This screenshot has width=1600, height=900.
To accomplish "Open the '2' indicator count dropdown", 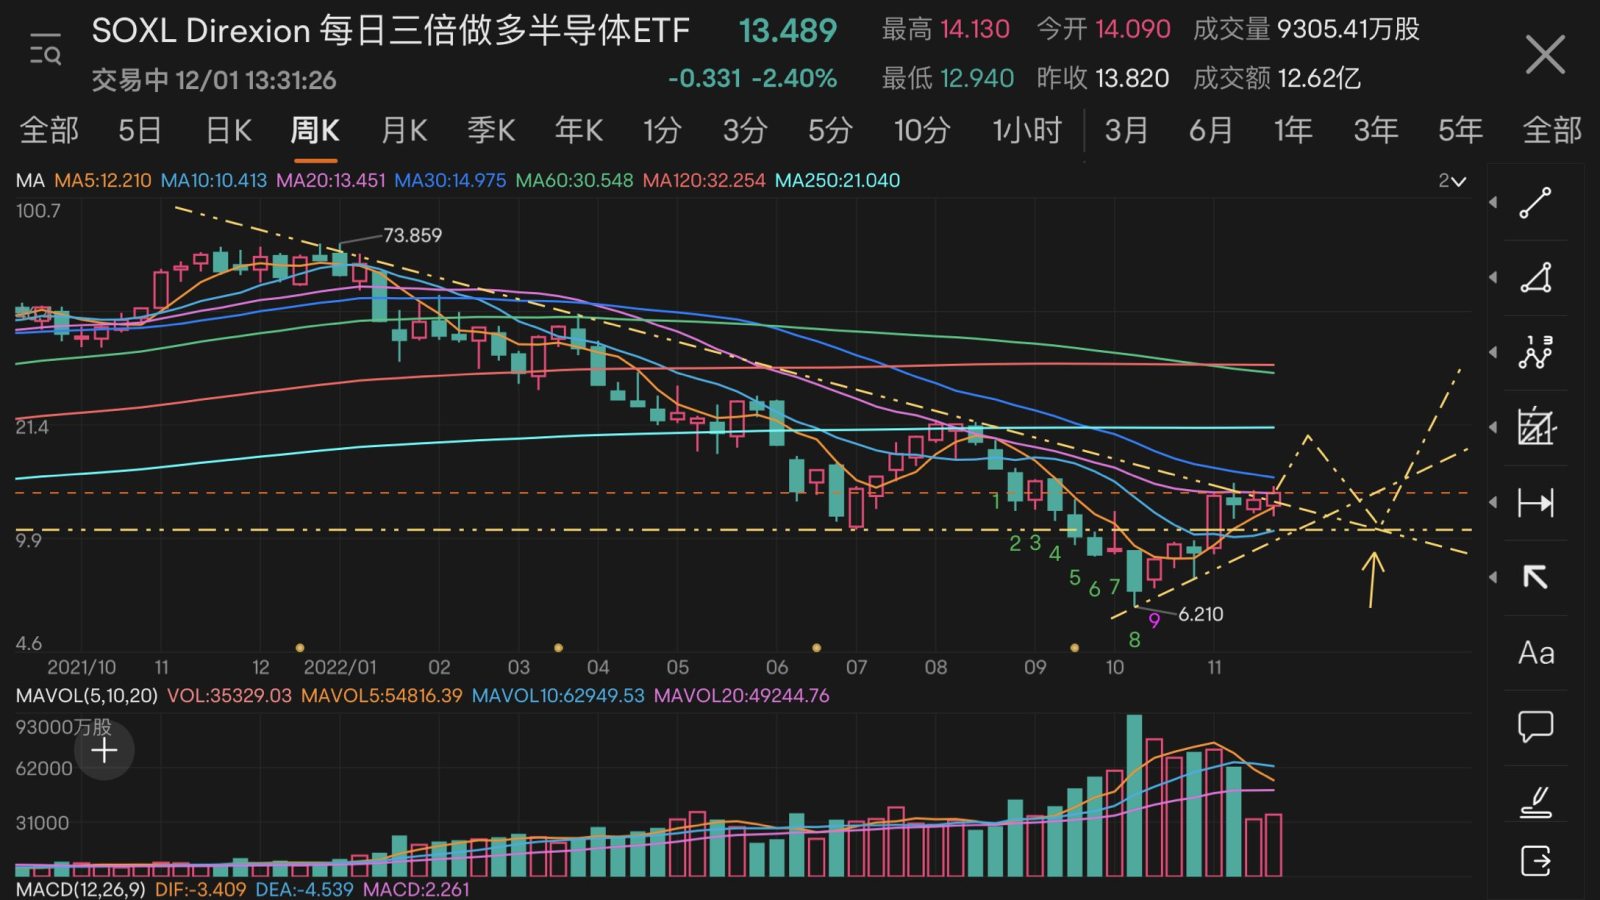I will [1452, 181].
